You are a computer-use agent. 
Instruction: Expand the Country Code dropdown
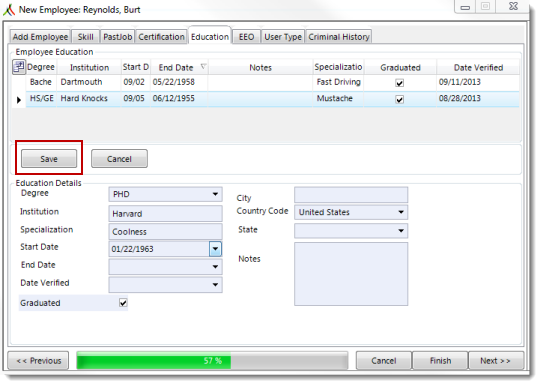pos(401,212)
